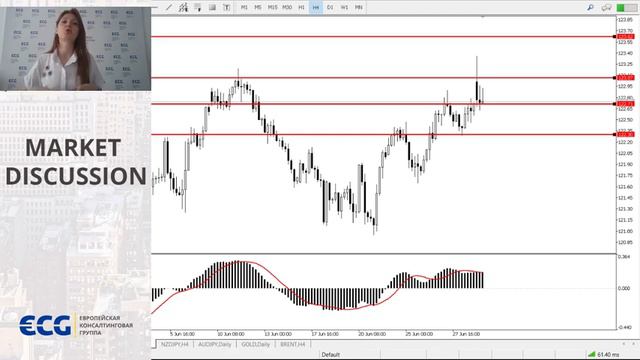The image size is (640, 360).
Task: Switch chart to H1 timeframe
Action: pyautogui.click(x=301, y=7)
